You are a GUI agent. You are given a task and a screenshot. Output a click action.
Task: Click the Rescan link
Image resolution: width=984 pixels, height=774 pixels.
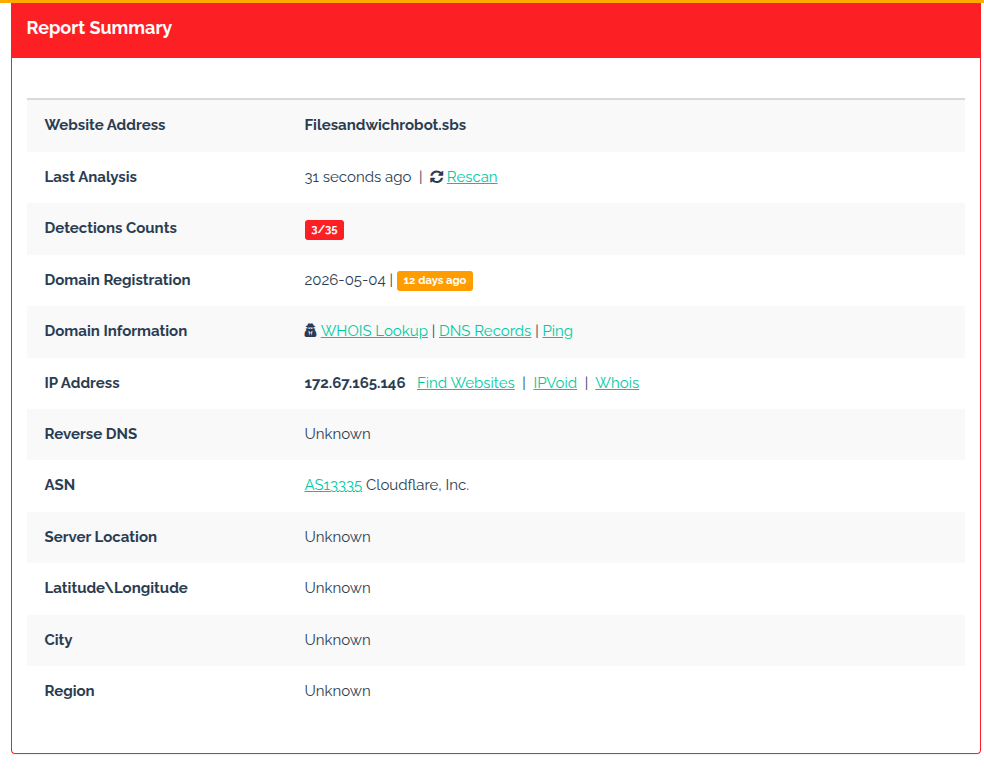[x=472, y=177]
